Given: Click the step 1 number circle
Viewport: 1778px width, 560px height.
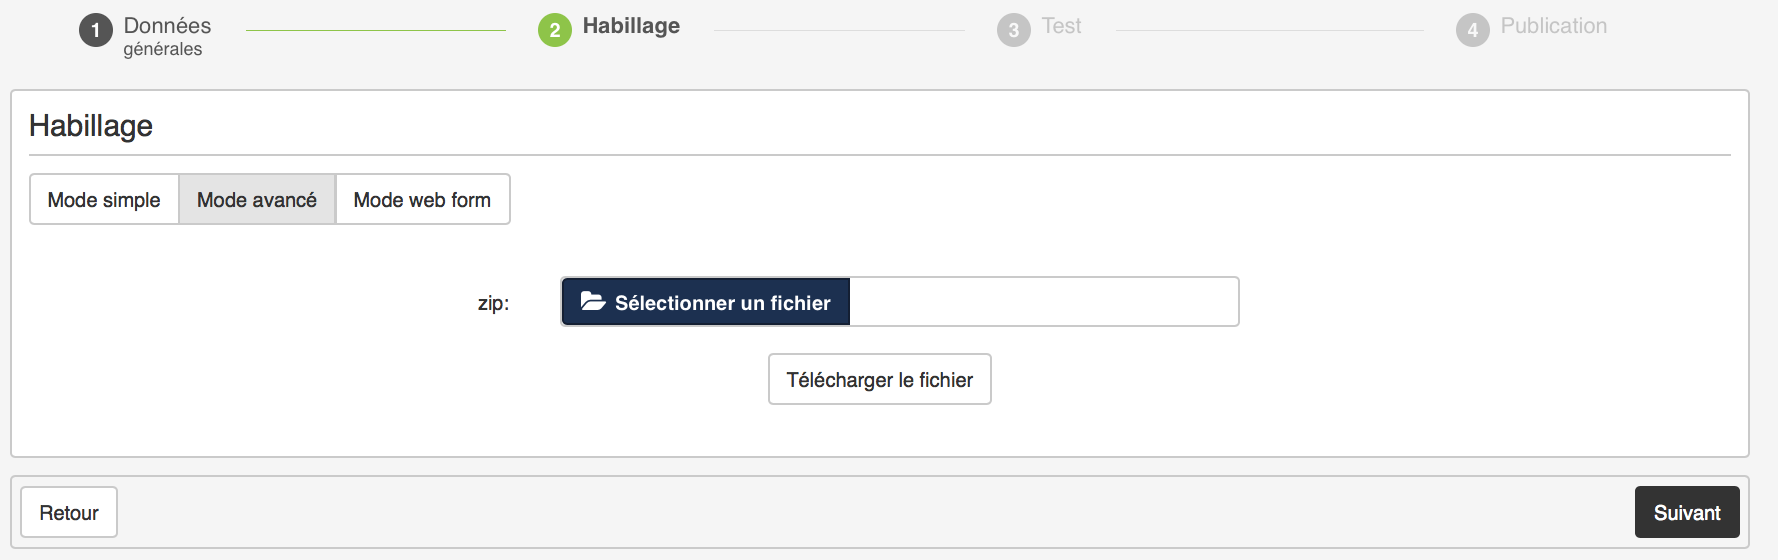Looking at the screenshot, I should [96, 30].
